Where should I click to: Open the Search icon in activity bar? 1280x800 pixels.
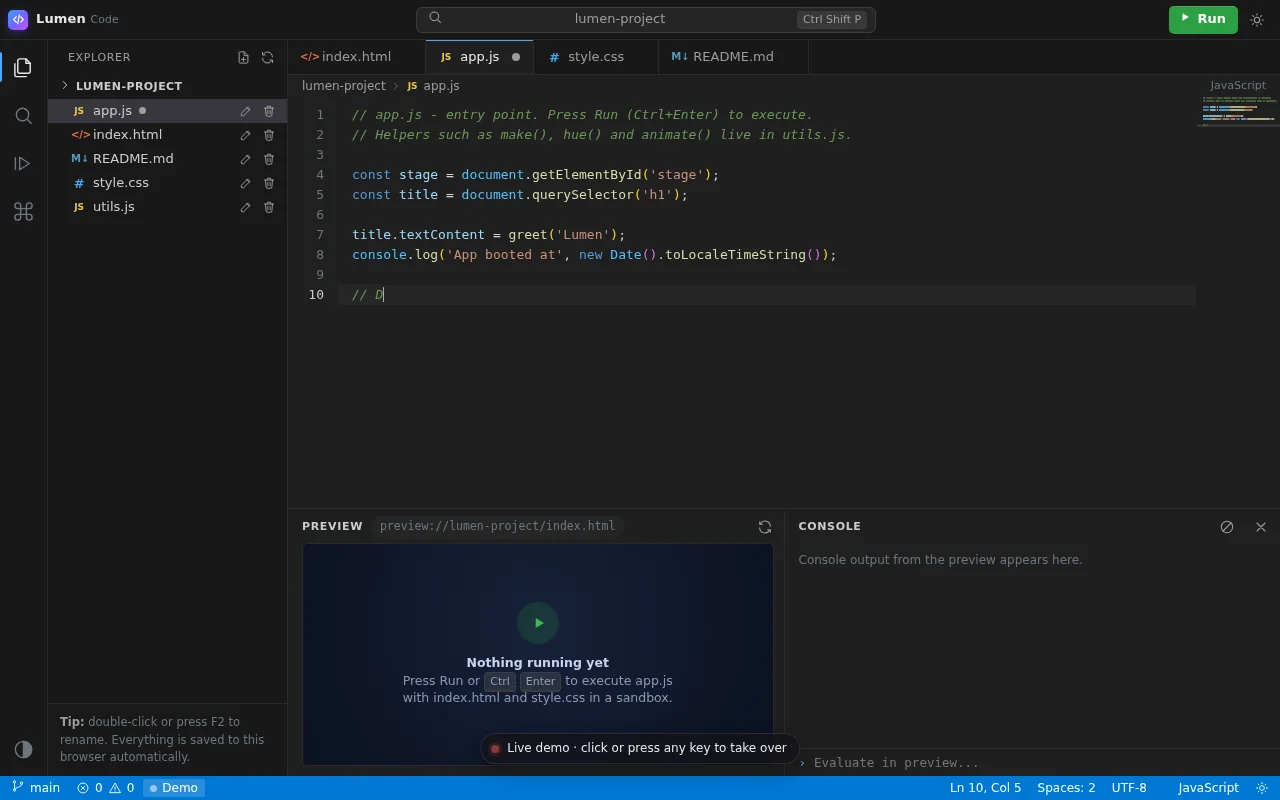(x=23, y=115)
